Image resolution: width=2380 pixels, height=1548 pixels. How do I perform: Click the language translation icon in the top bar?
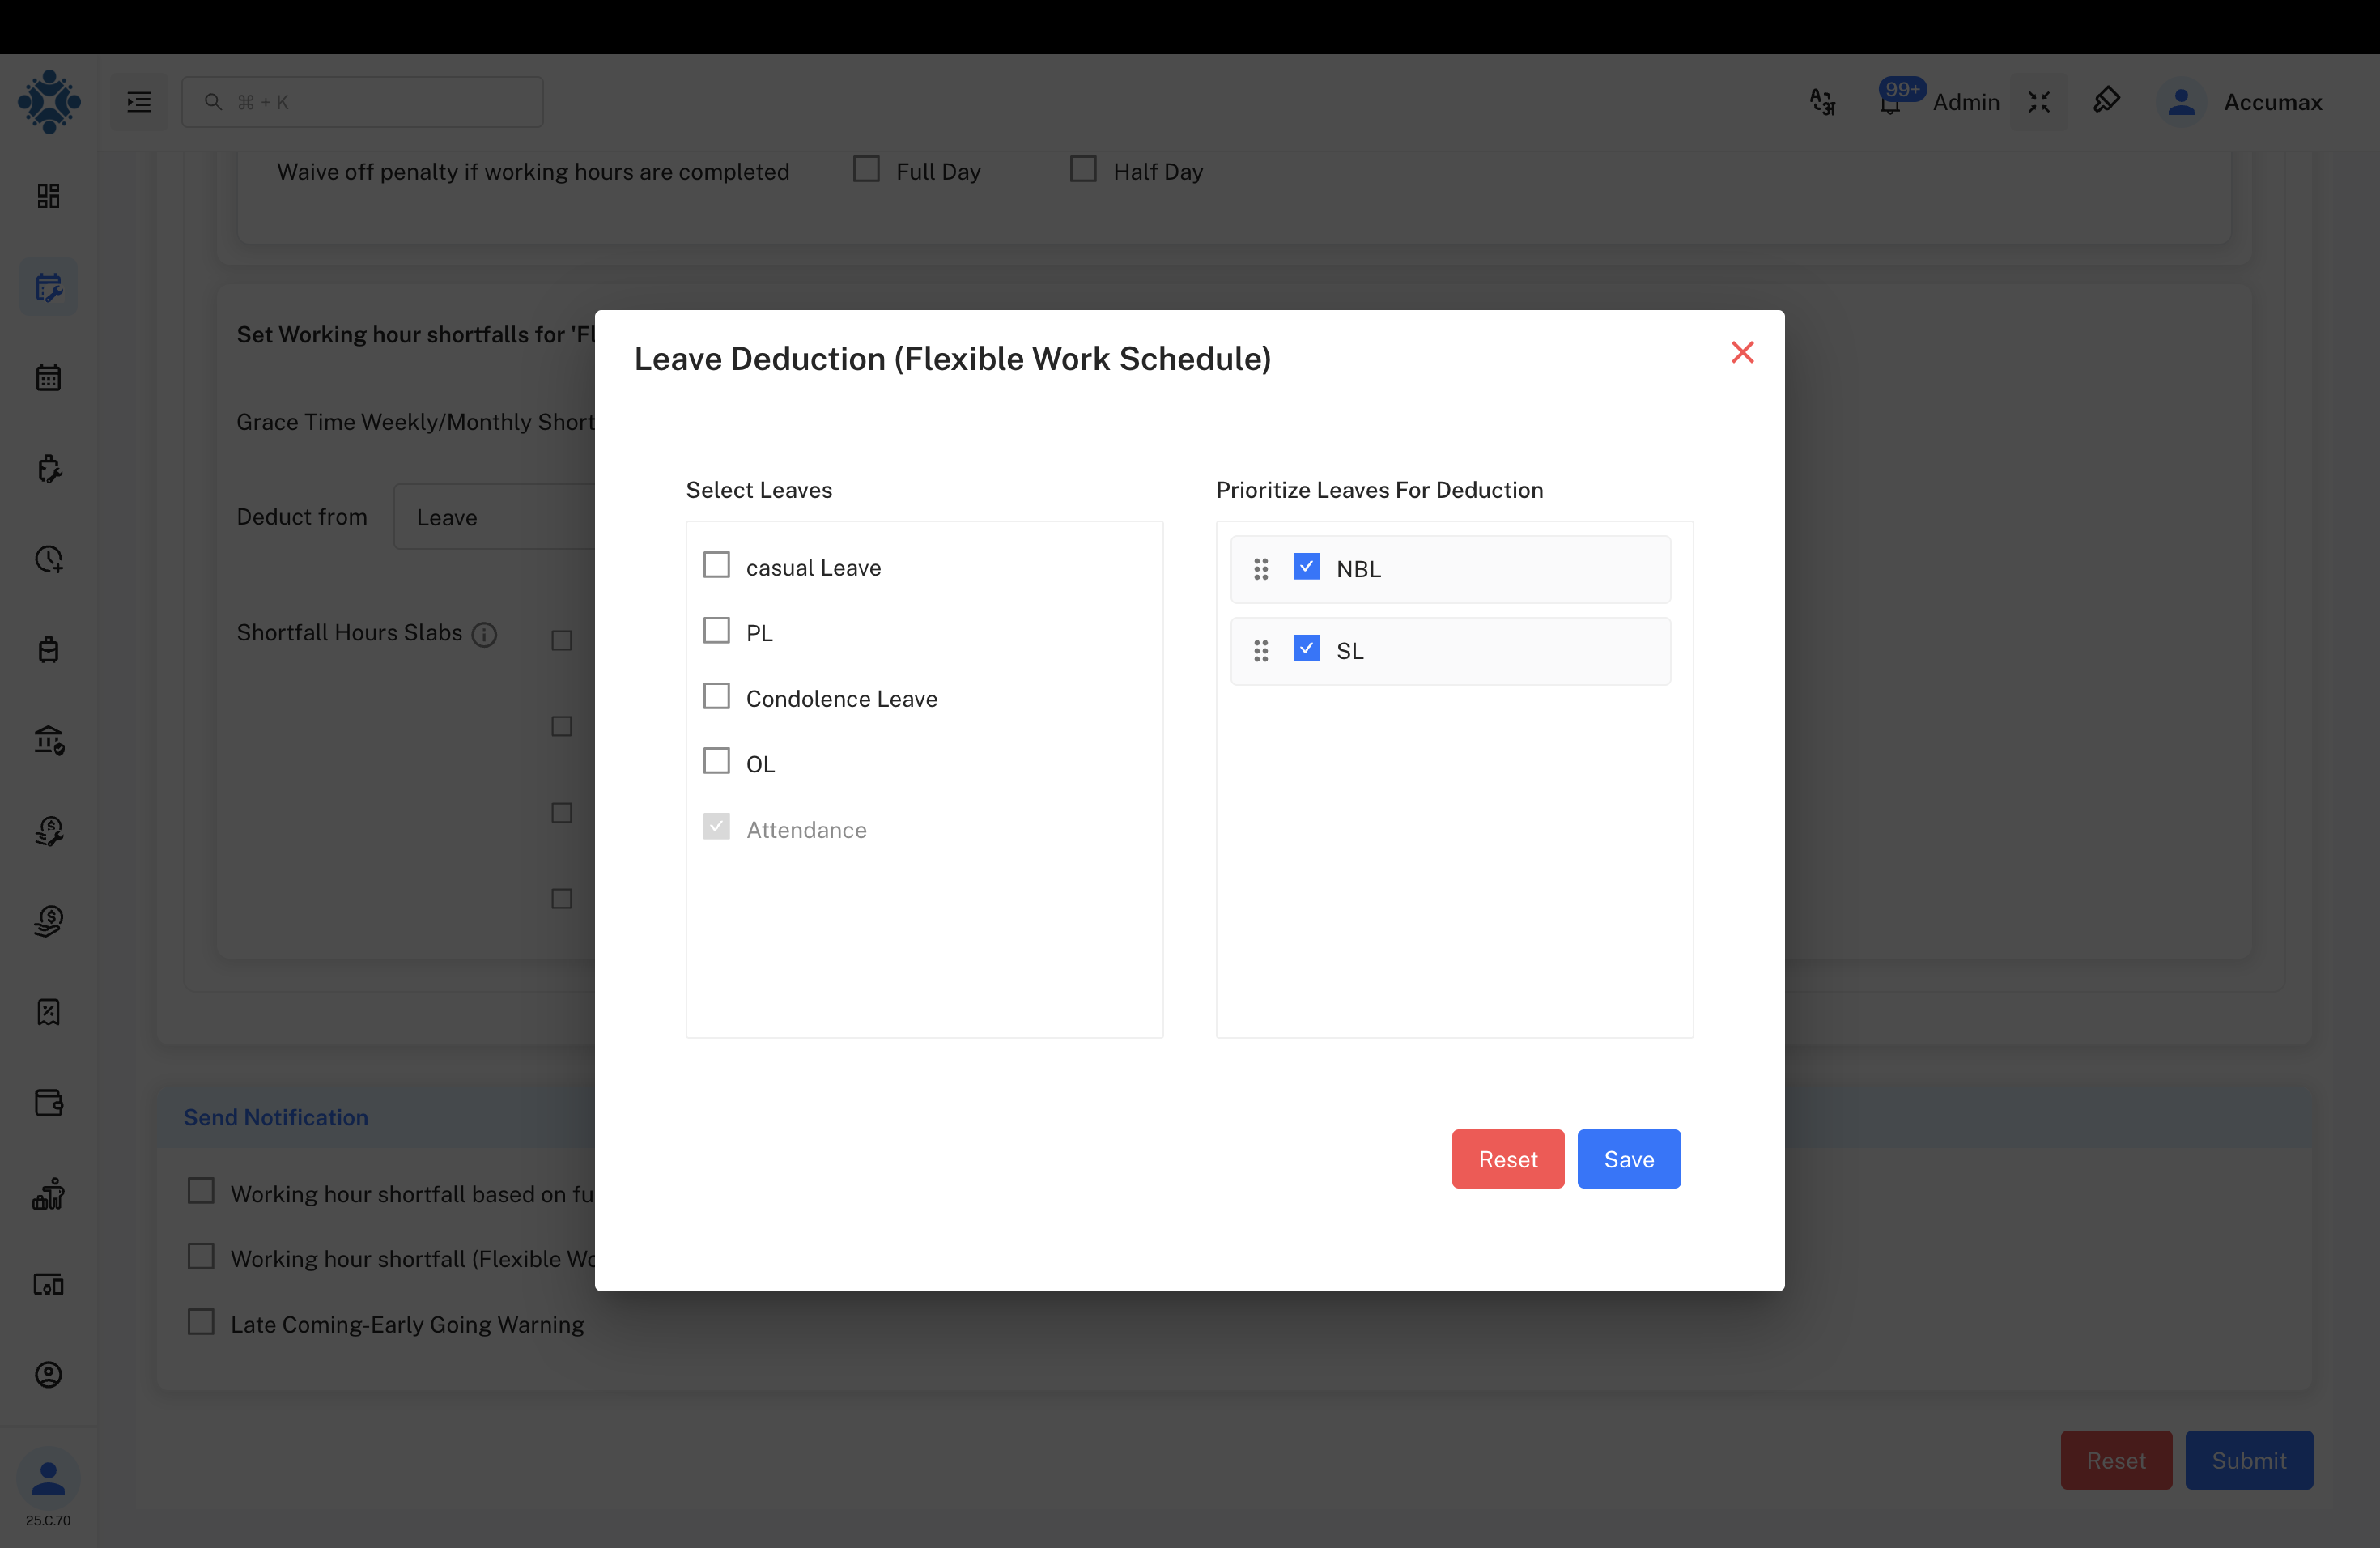(1822, 101)
